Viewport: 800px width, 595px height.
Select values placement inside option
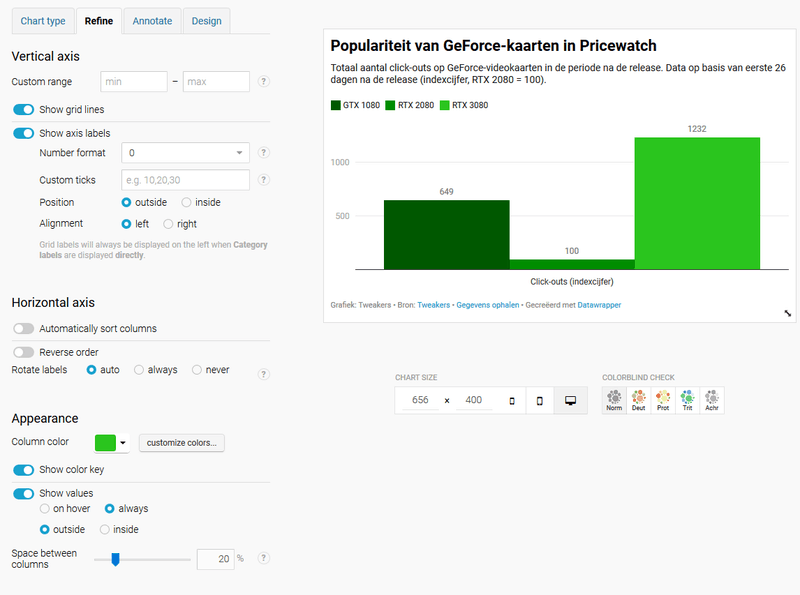tap(105, 530)
